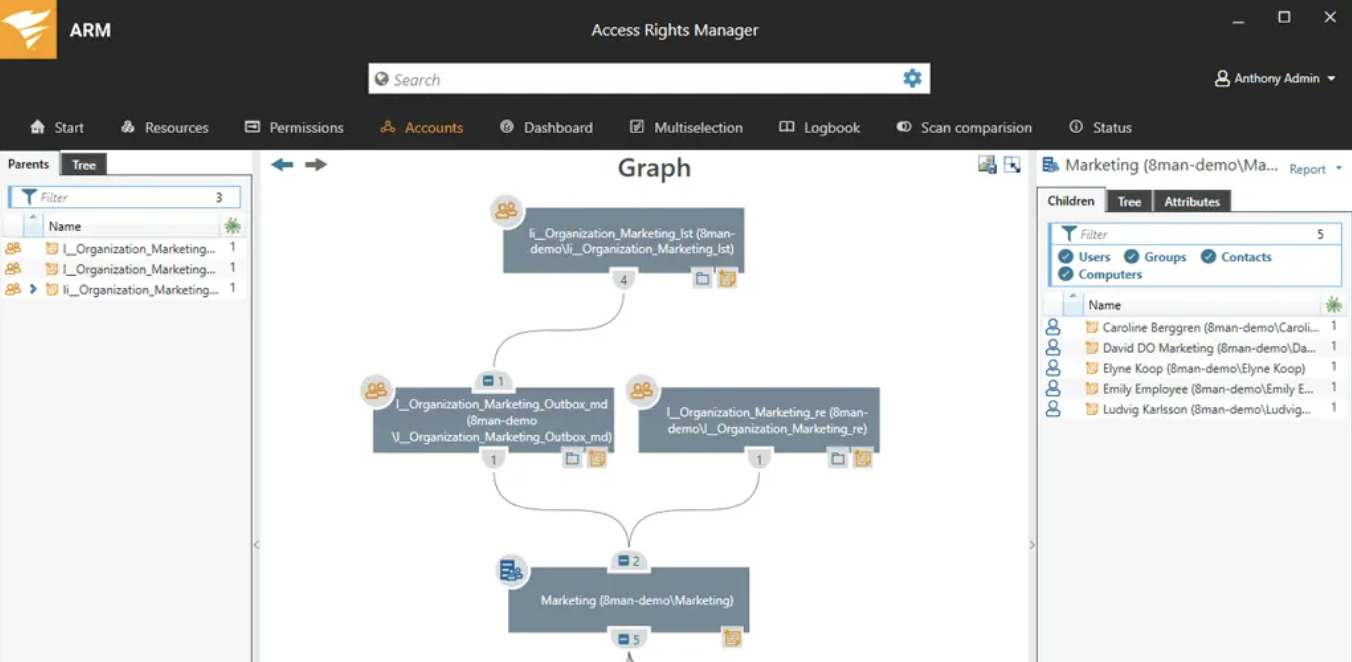Click folder icon on Outbox_md node
This screenshot has height=662, width=1352.
pyautogui.click(x=572, y=459)
